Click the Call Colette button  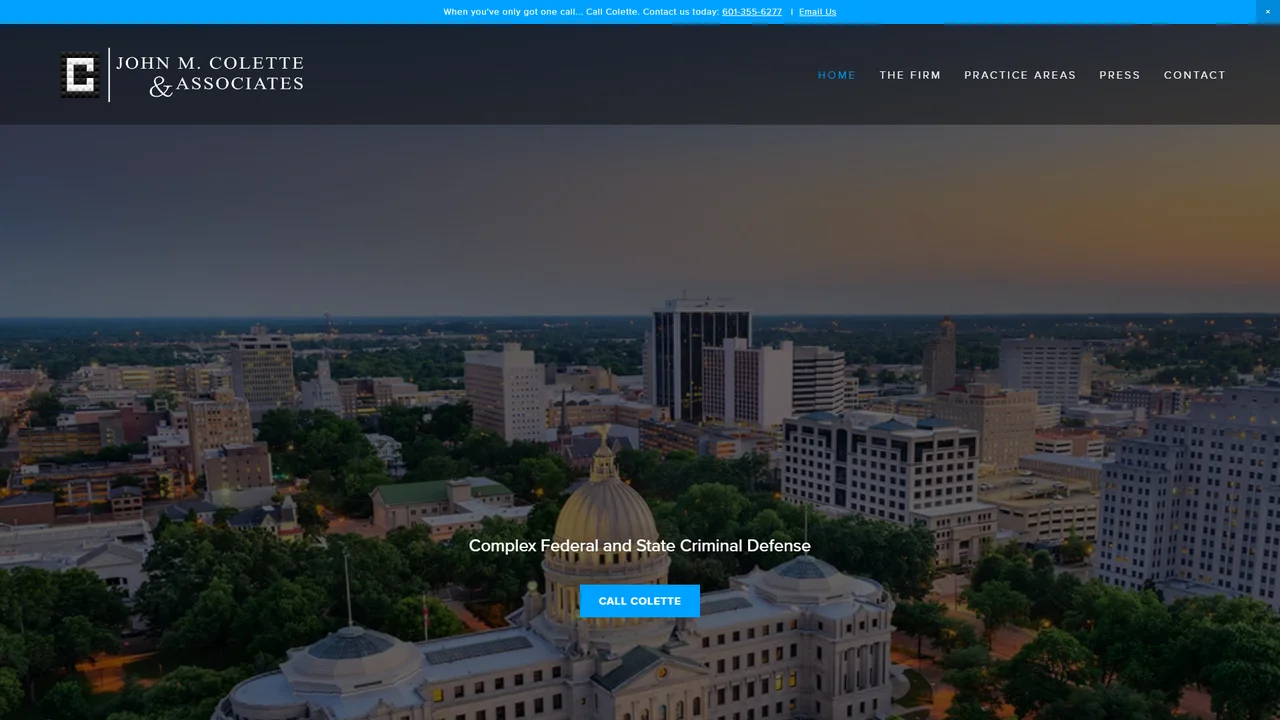[x=640, y=601]
